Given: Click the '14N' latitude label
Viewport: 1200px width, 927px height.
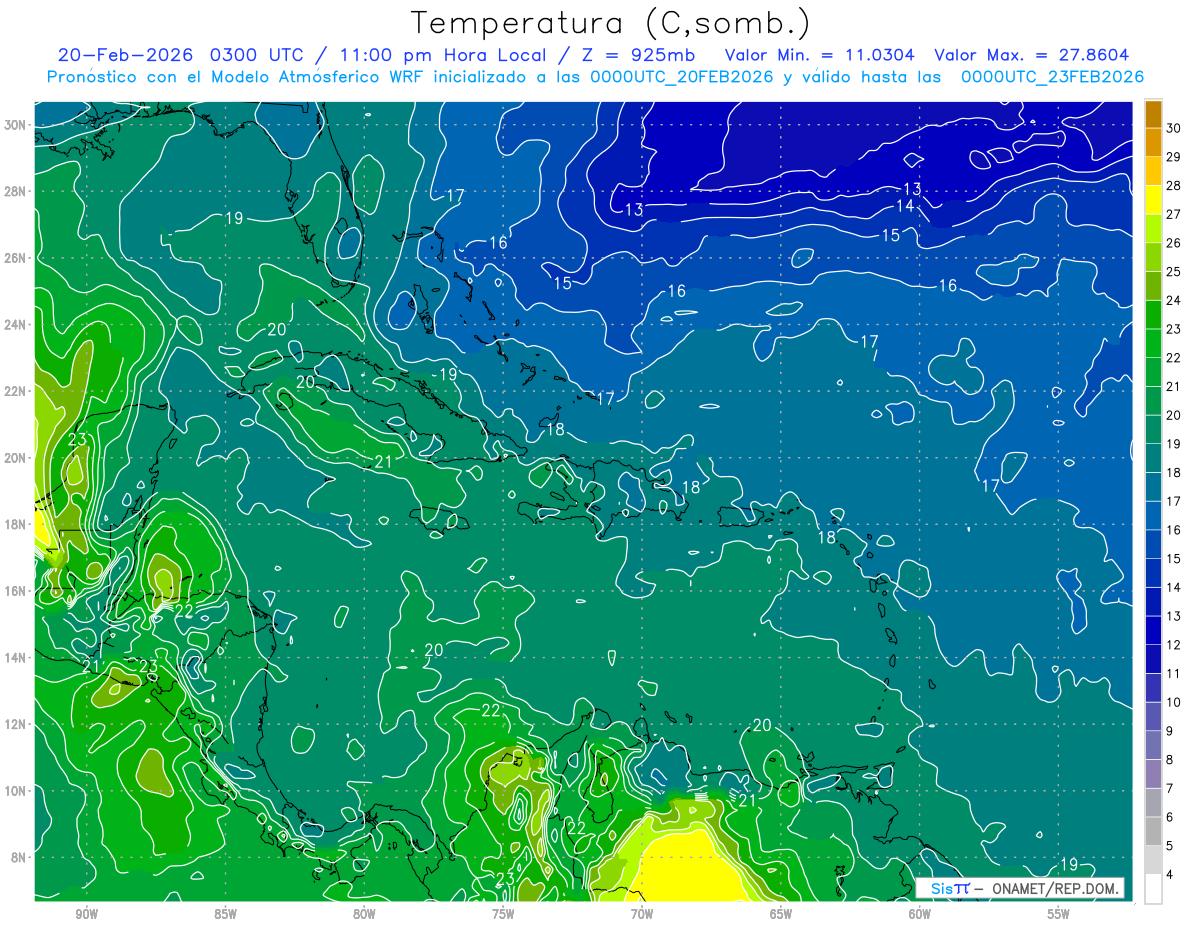Looking at the screenshot, I should 15,658.
